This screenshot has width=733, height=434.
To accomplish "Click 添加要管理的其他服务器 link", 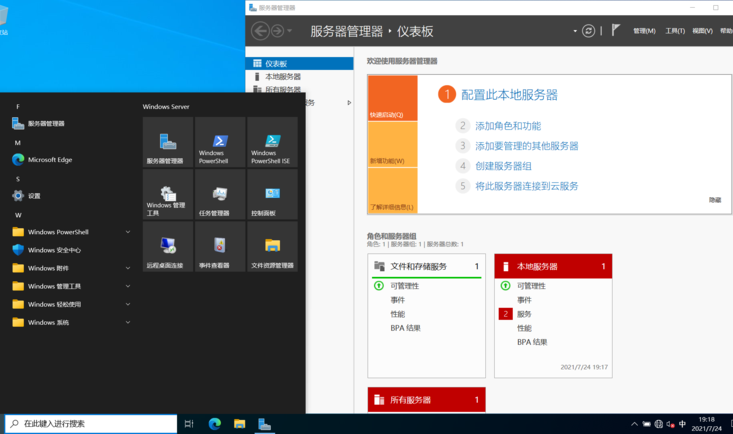I will [526, 146].
